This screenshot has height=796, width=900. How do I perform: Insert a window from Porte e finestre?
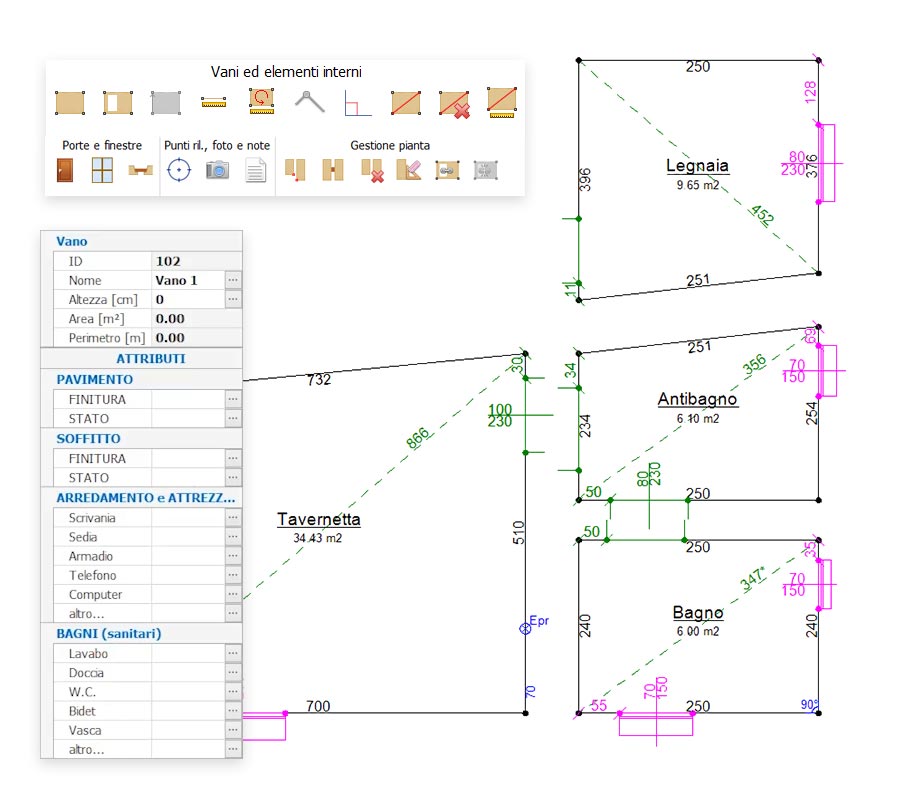coord(102,170)
